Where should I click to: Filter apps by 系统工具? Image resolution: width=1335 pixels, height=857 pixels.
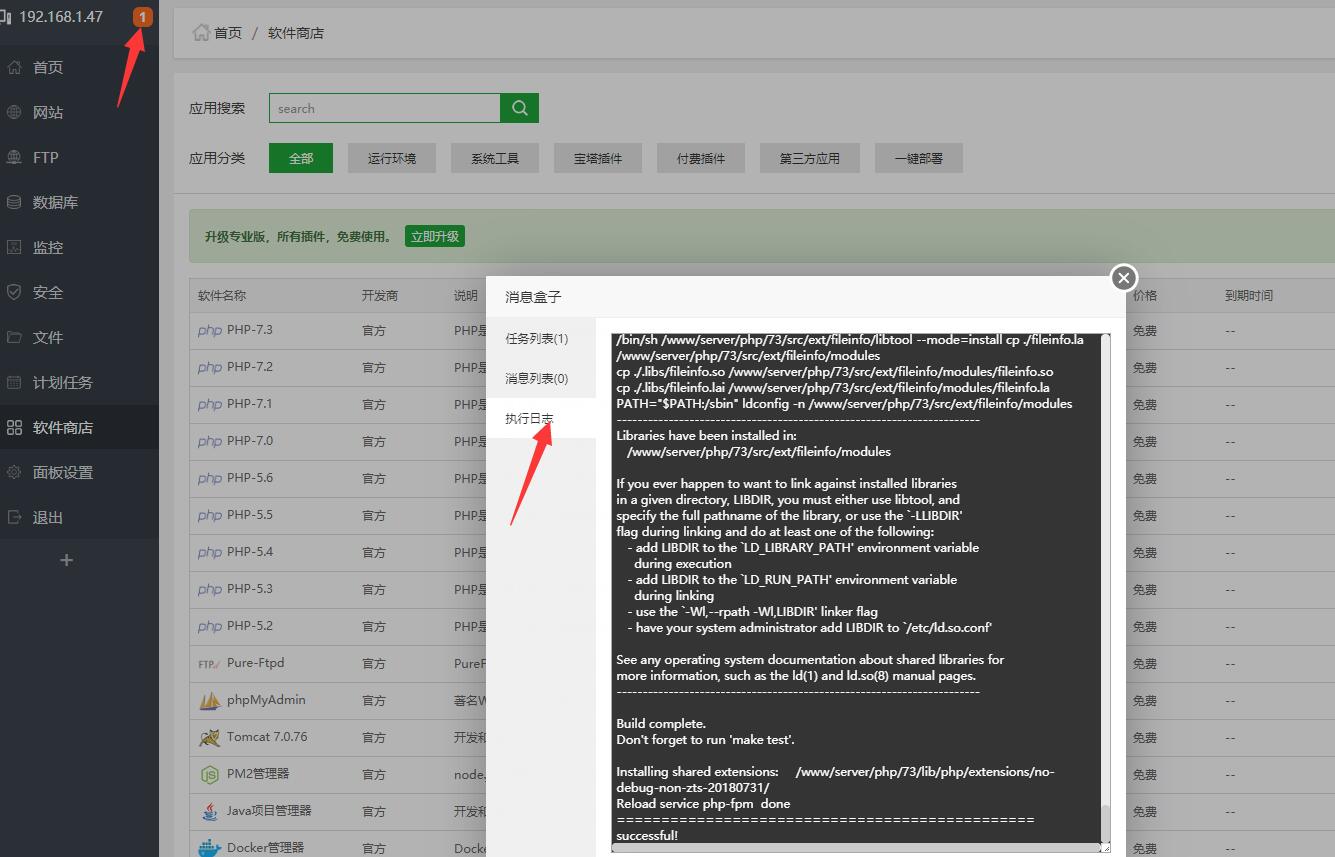(495, 158)
